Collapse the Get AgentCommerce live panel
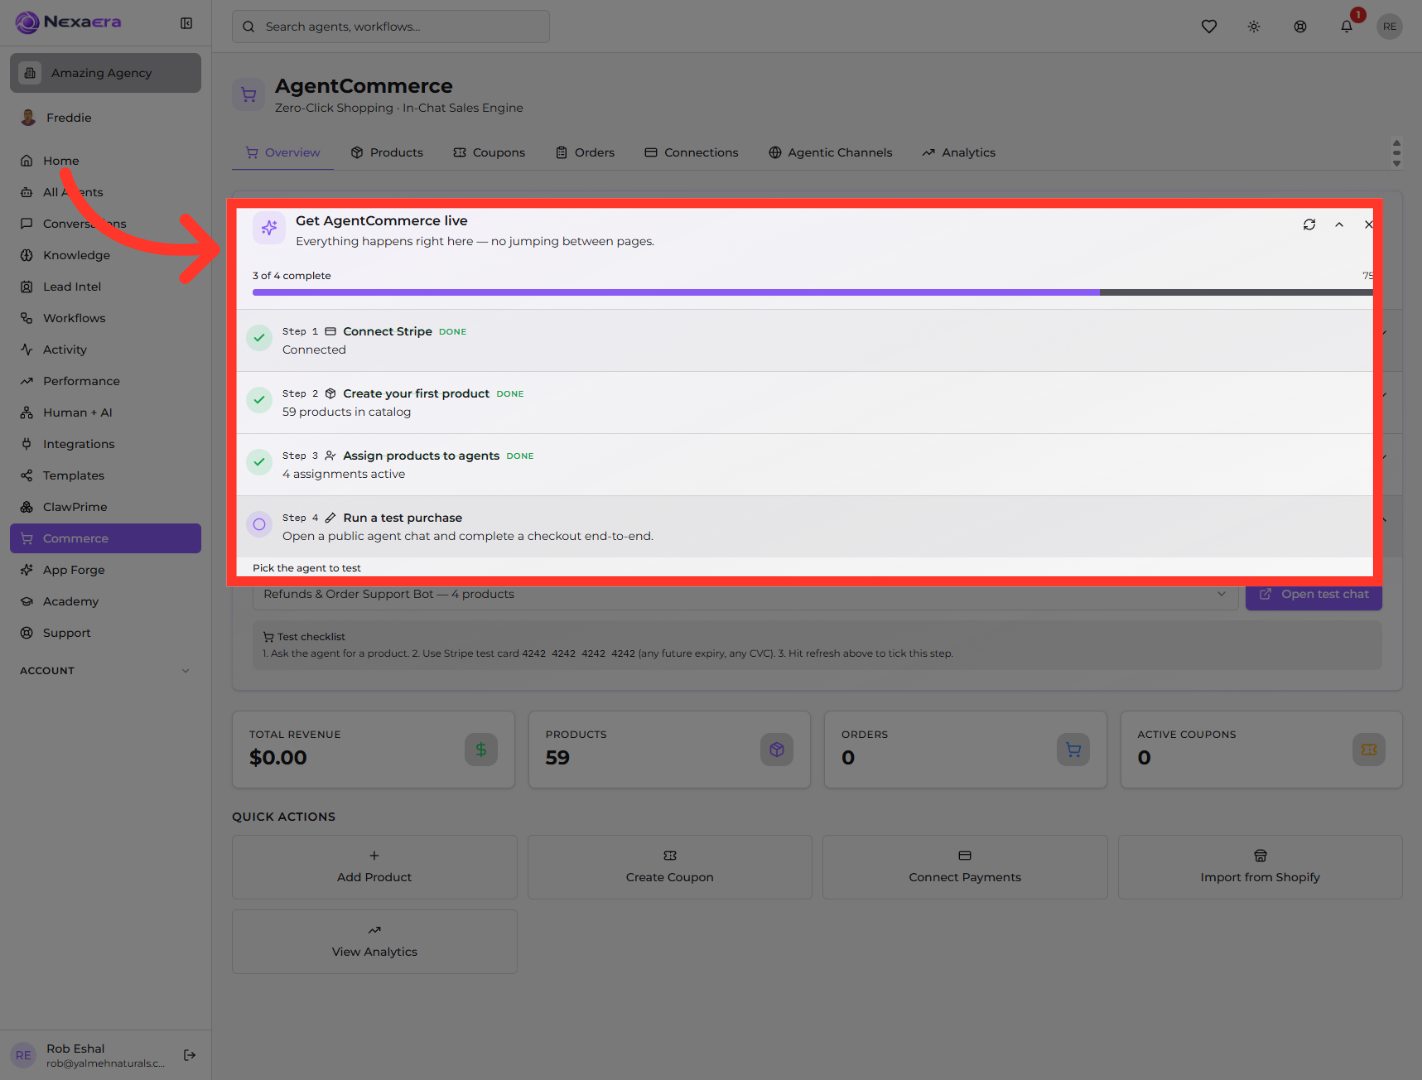The height and width of the screenshot is (1080, 1422). 1339,225
